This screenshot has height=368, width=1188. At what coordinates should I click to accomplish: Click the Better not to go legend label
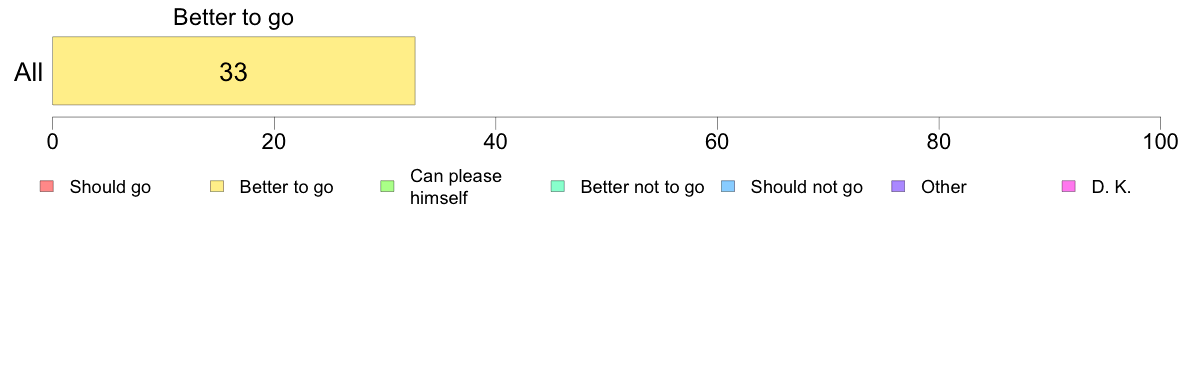[642, 188]
